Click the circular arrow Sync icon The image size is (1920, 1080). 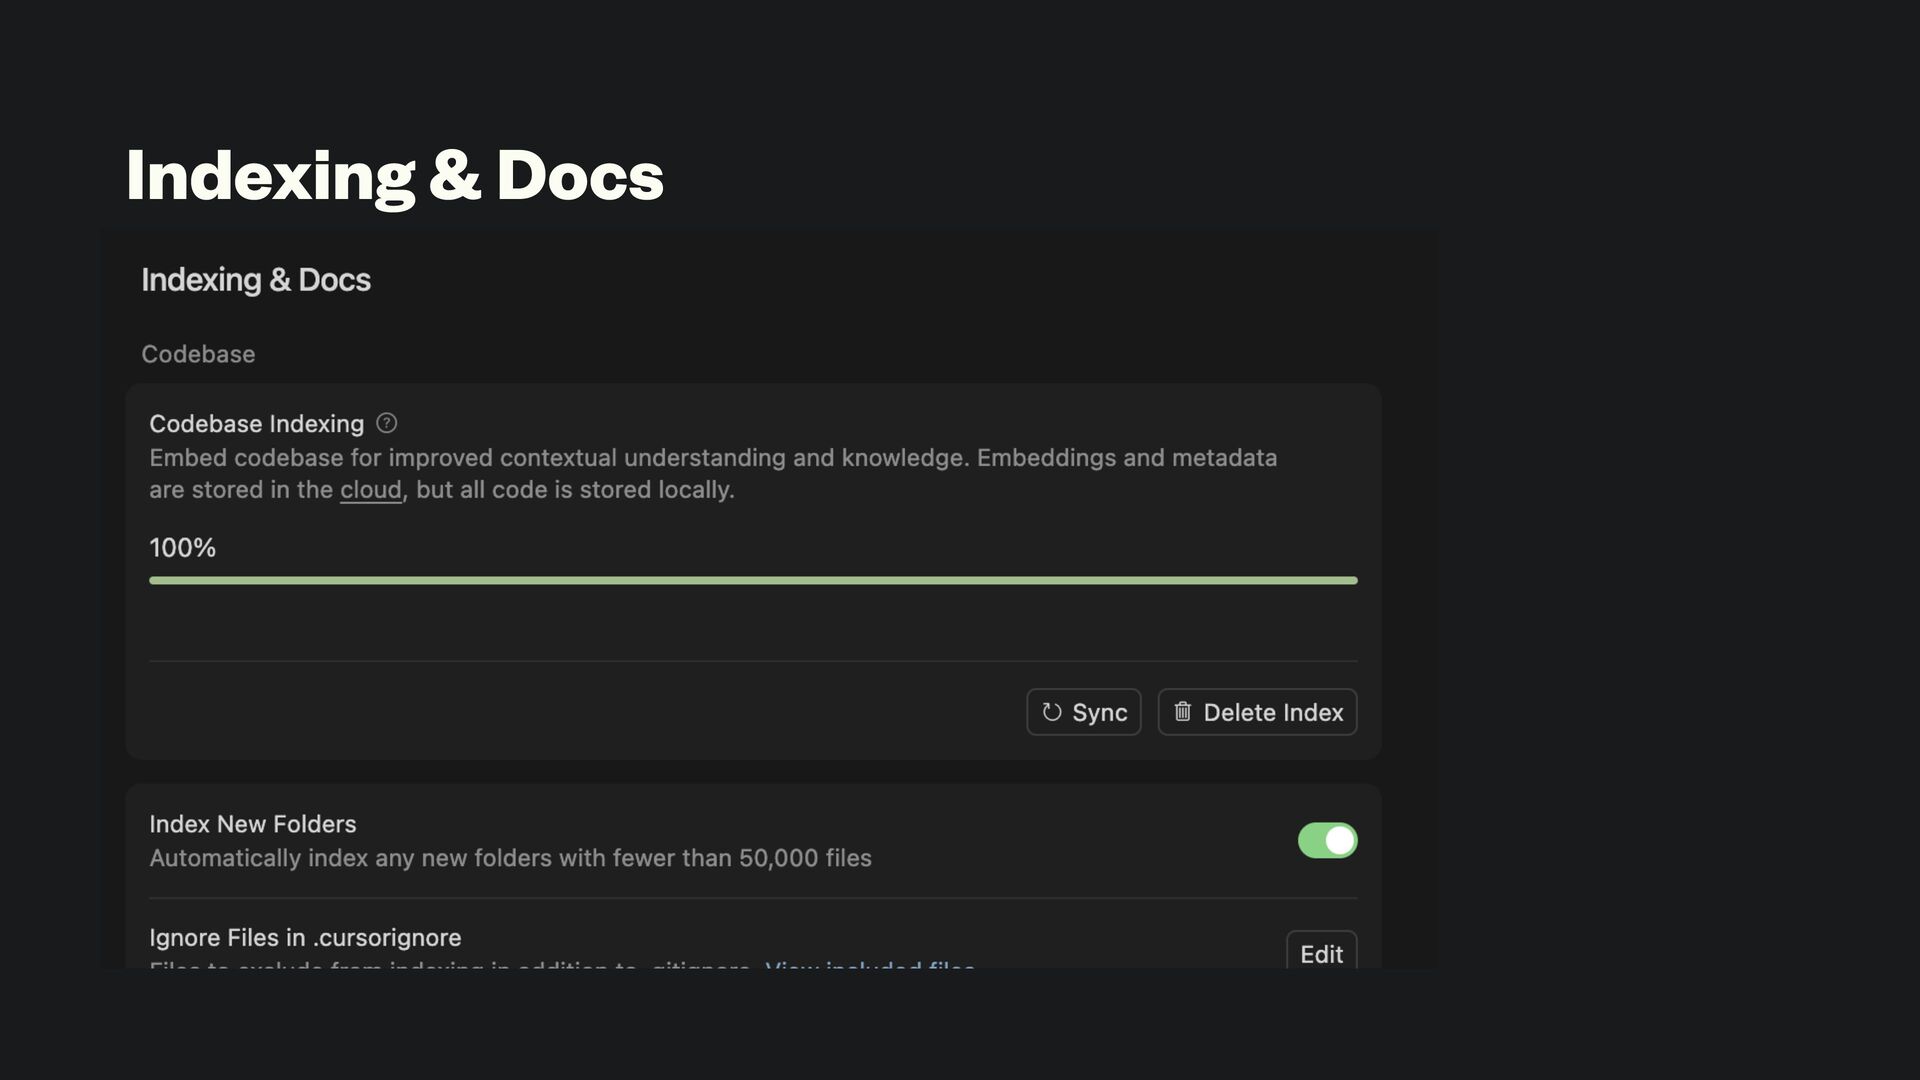click(1051, 712)
